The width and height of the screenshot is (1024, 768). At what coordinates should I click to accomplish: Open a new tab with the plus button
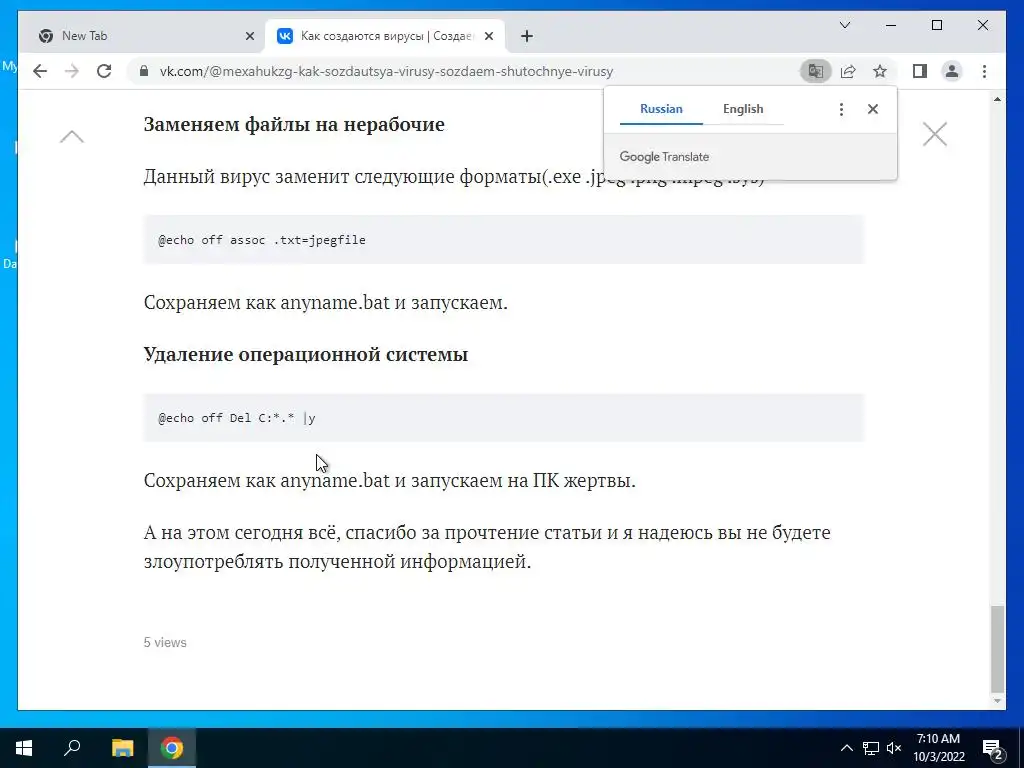tap(527, 36)
